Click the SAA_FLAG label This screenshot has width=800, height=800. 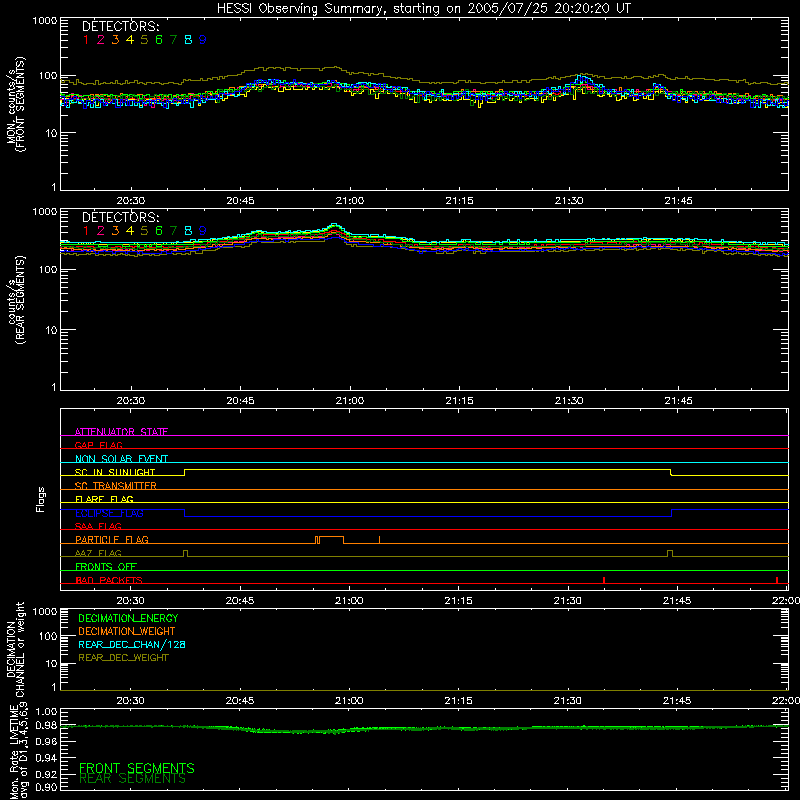coord(98,527)
